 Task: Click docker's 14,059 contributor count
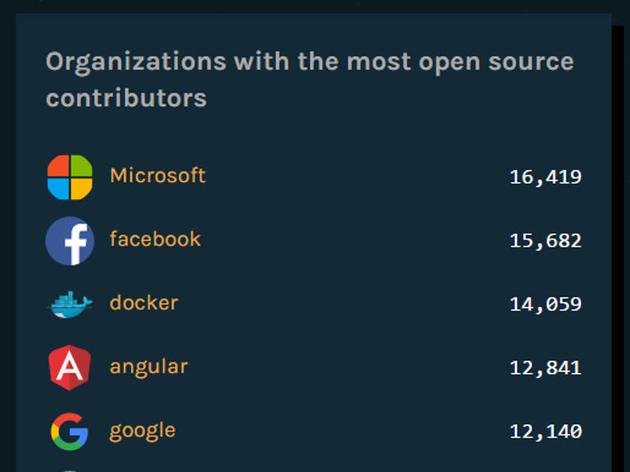click(545, 304)
